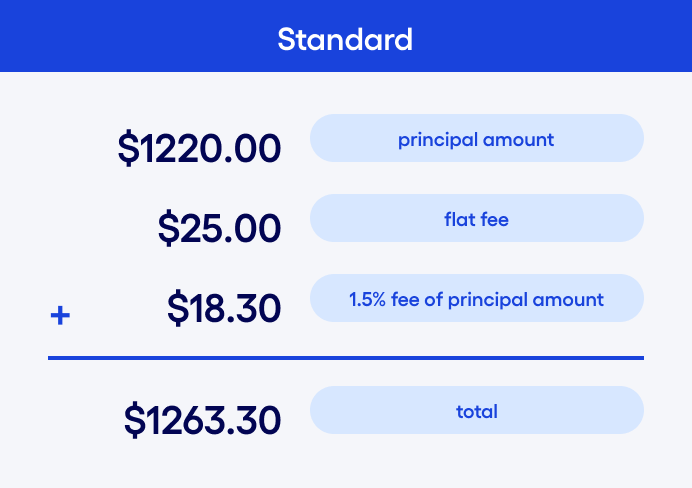The width and height of the screenshot is (692, 488).
Task: Select the total label pill
Action: click(x=476, y=411)
